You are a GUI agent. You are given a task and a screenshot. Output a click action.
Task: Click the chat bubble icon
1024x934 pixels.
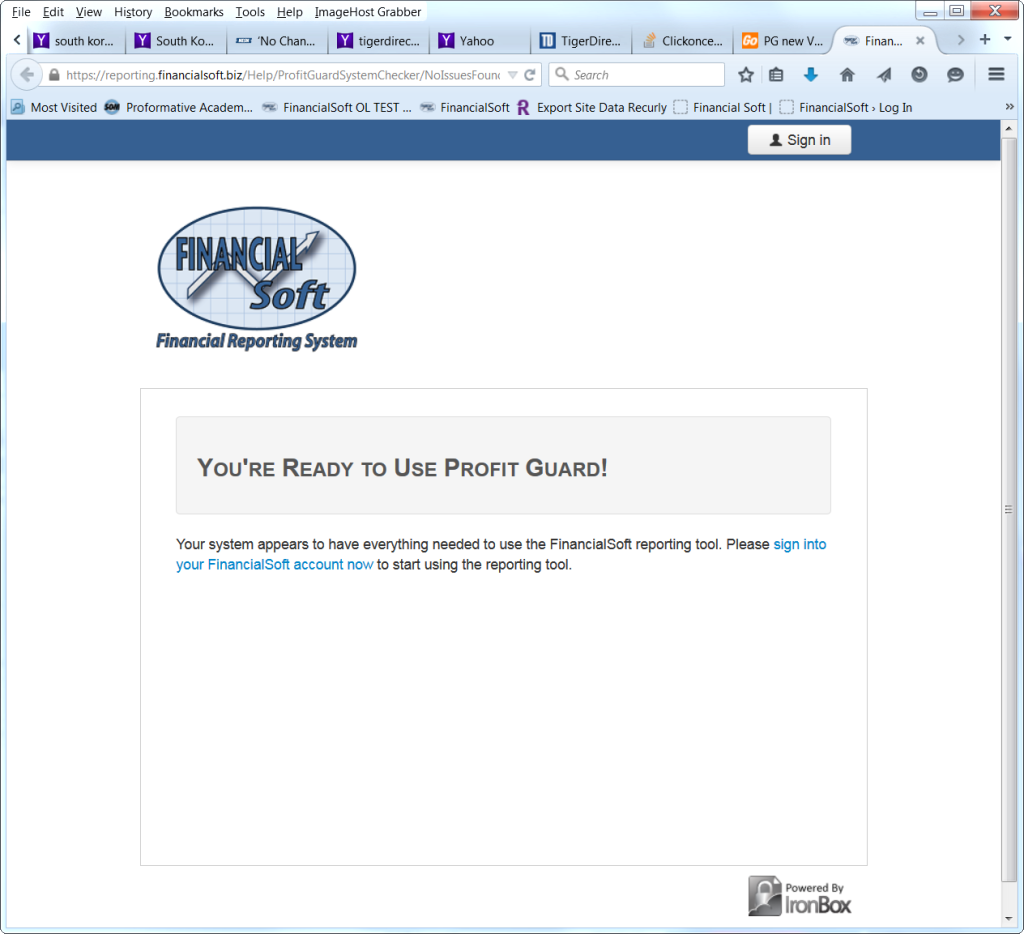pos(955,75)
